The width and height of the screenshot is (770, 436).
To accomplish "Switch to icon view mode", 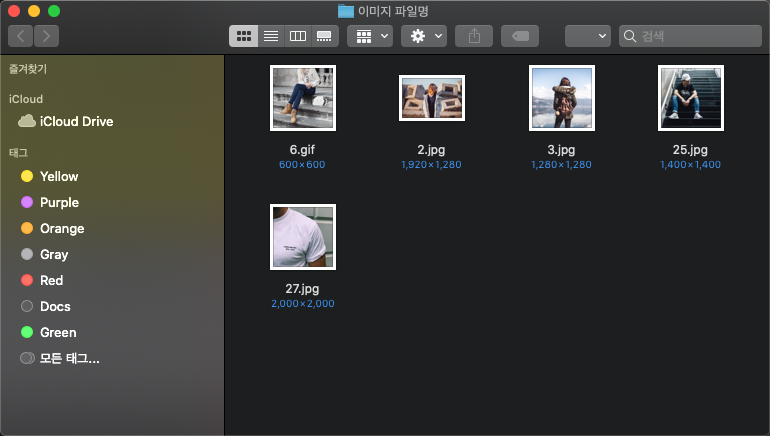I will 243,36.
